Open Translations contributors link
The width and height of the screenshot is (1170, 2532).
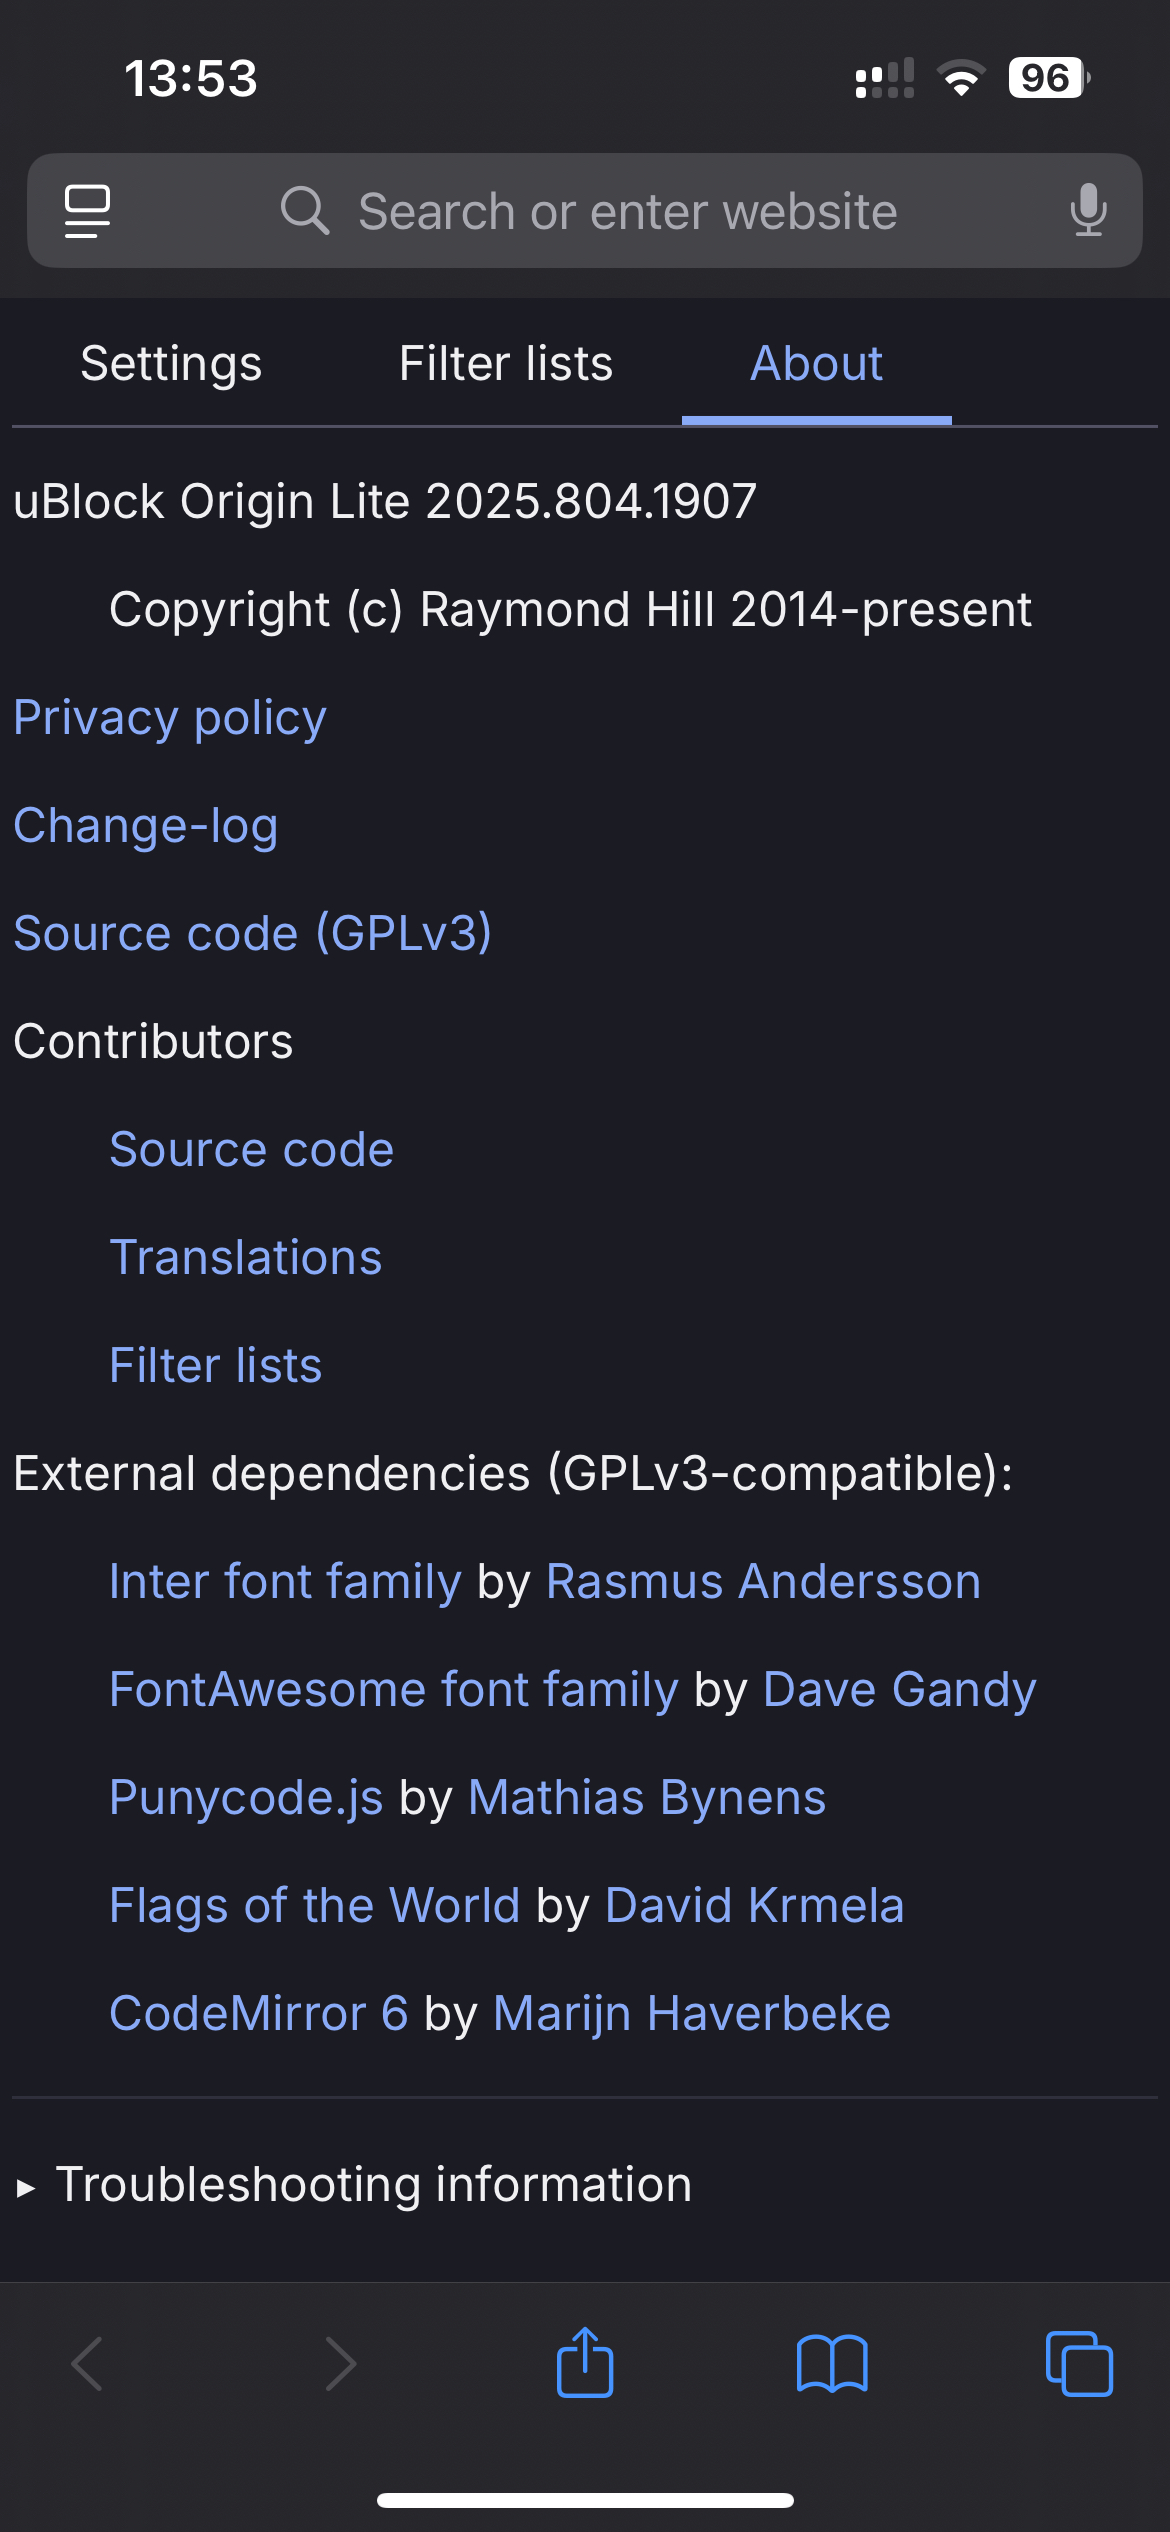[246, 1258]
